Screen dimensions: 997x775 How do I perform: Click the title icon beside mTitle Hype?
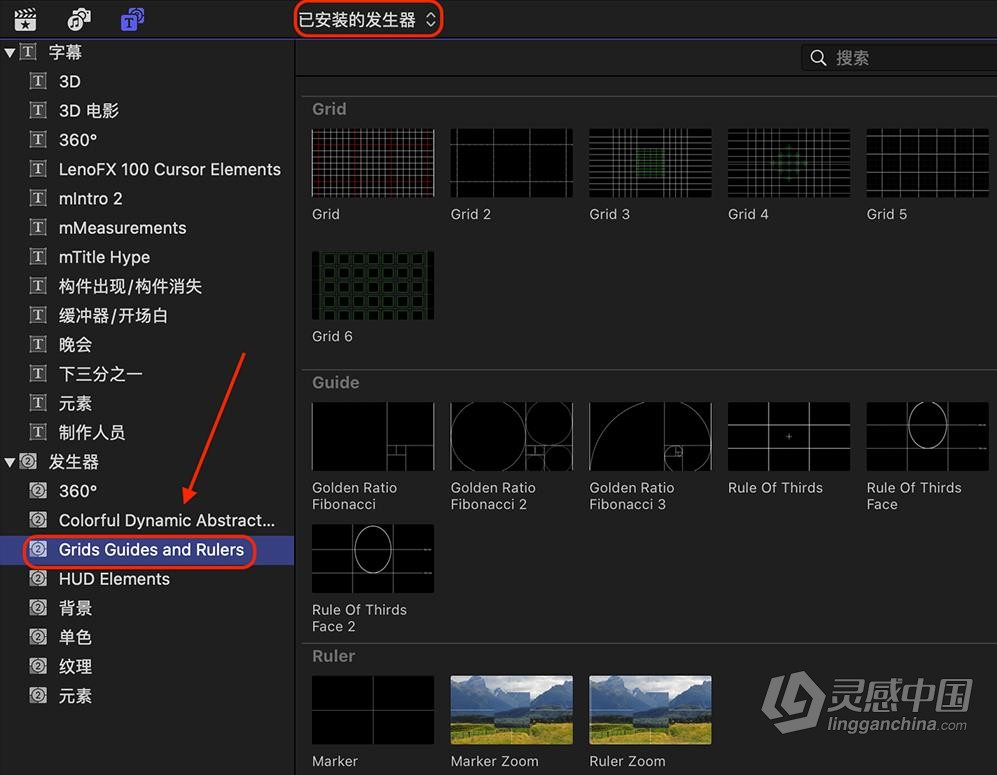pos(38,256)
